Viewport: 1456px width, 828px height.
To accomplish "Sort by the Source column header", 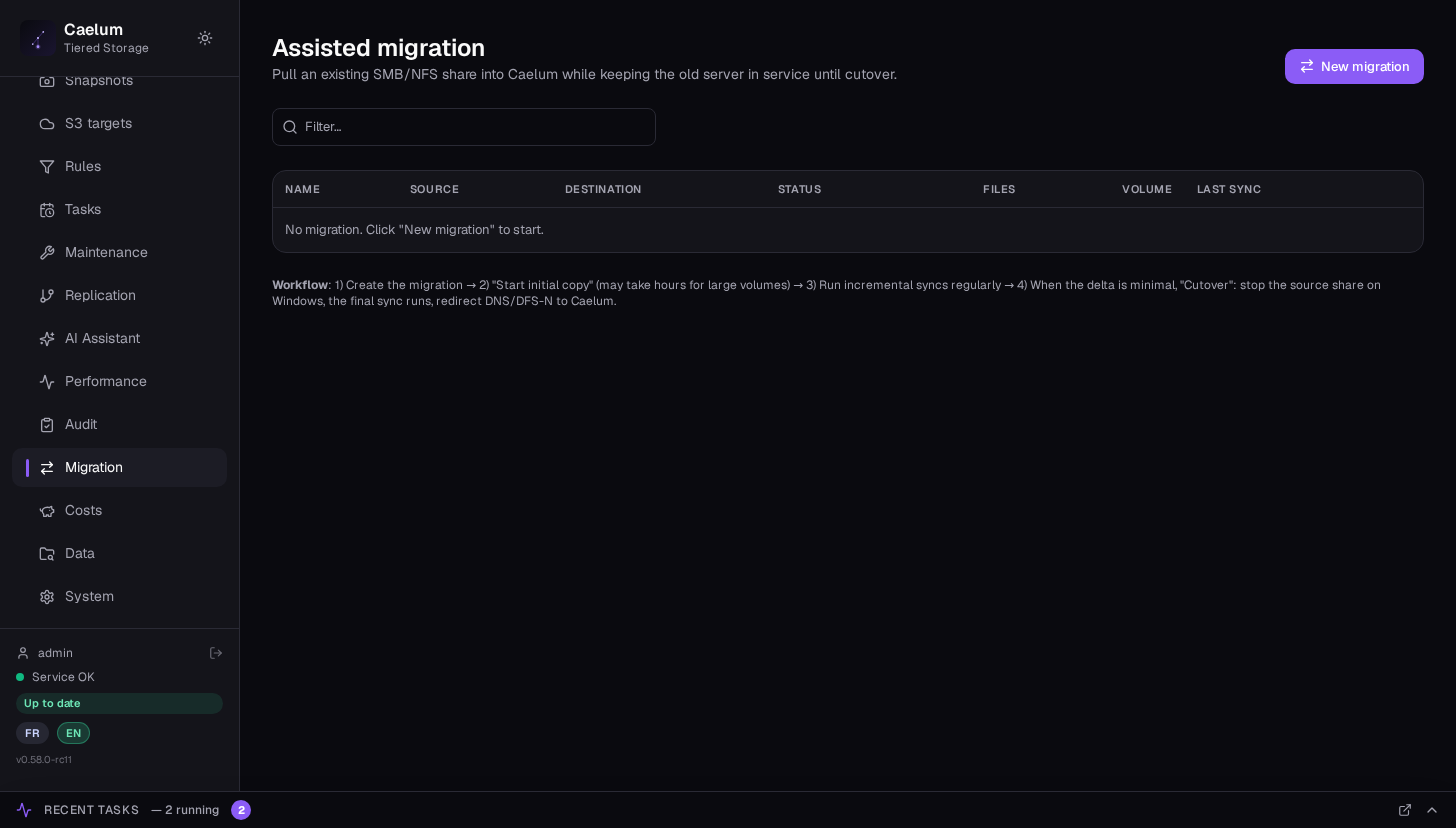I will pos(434,190).
